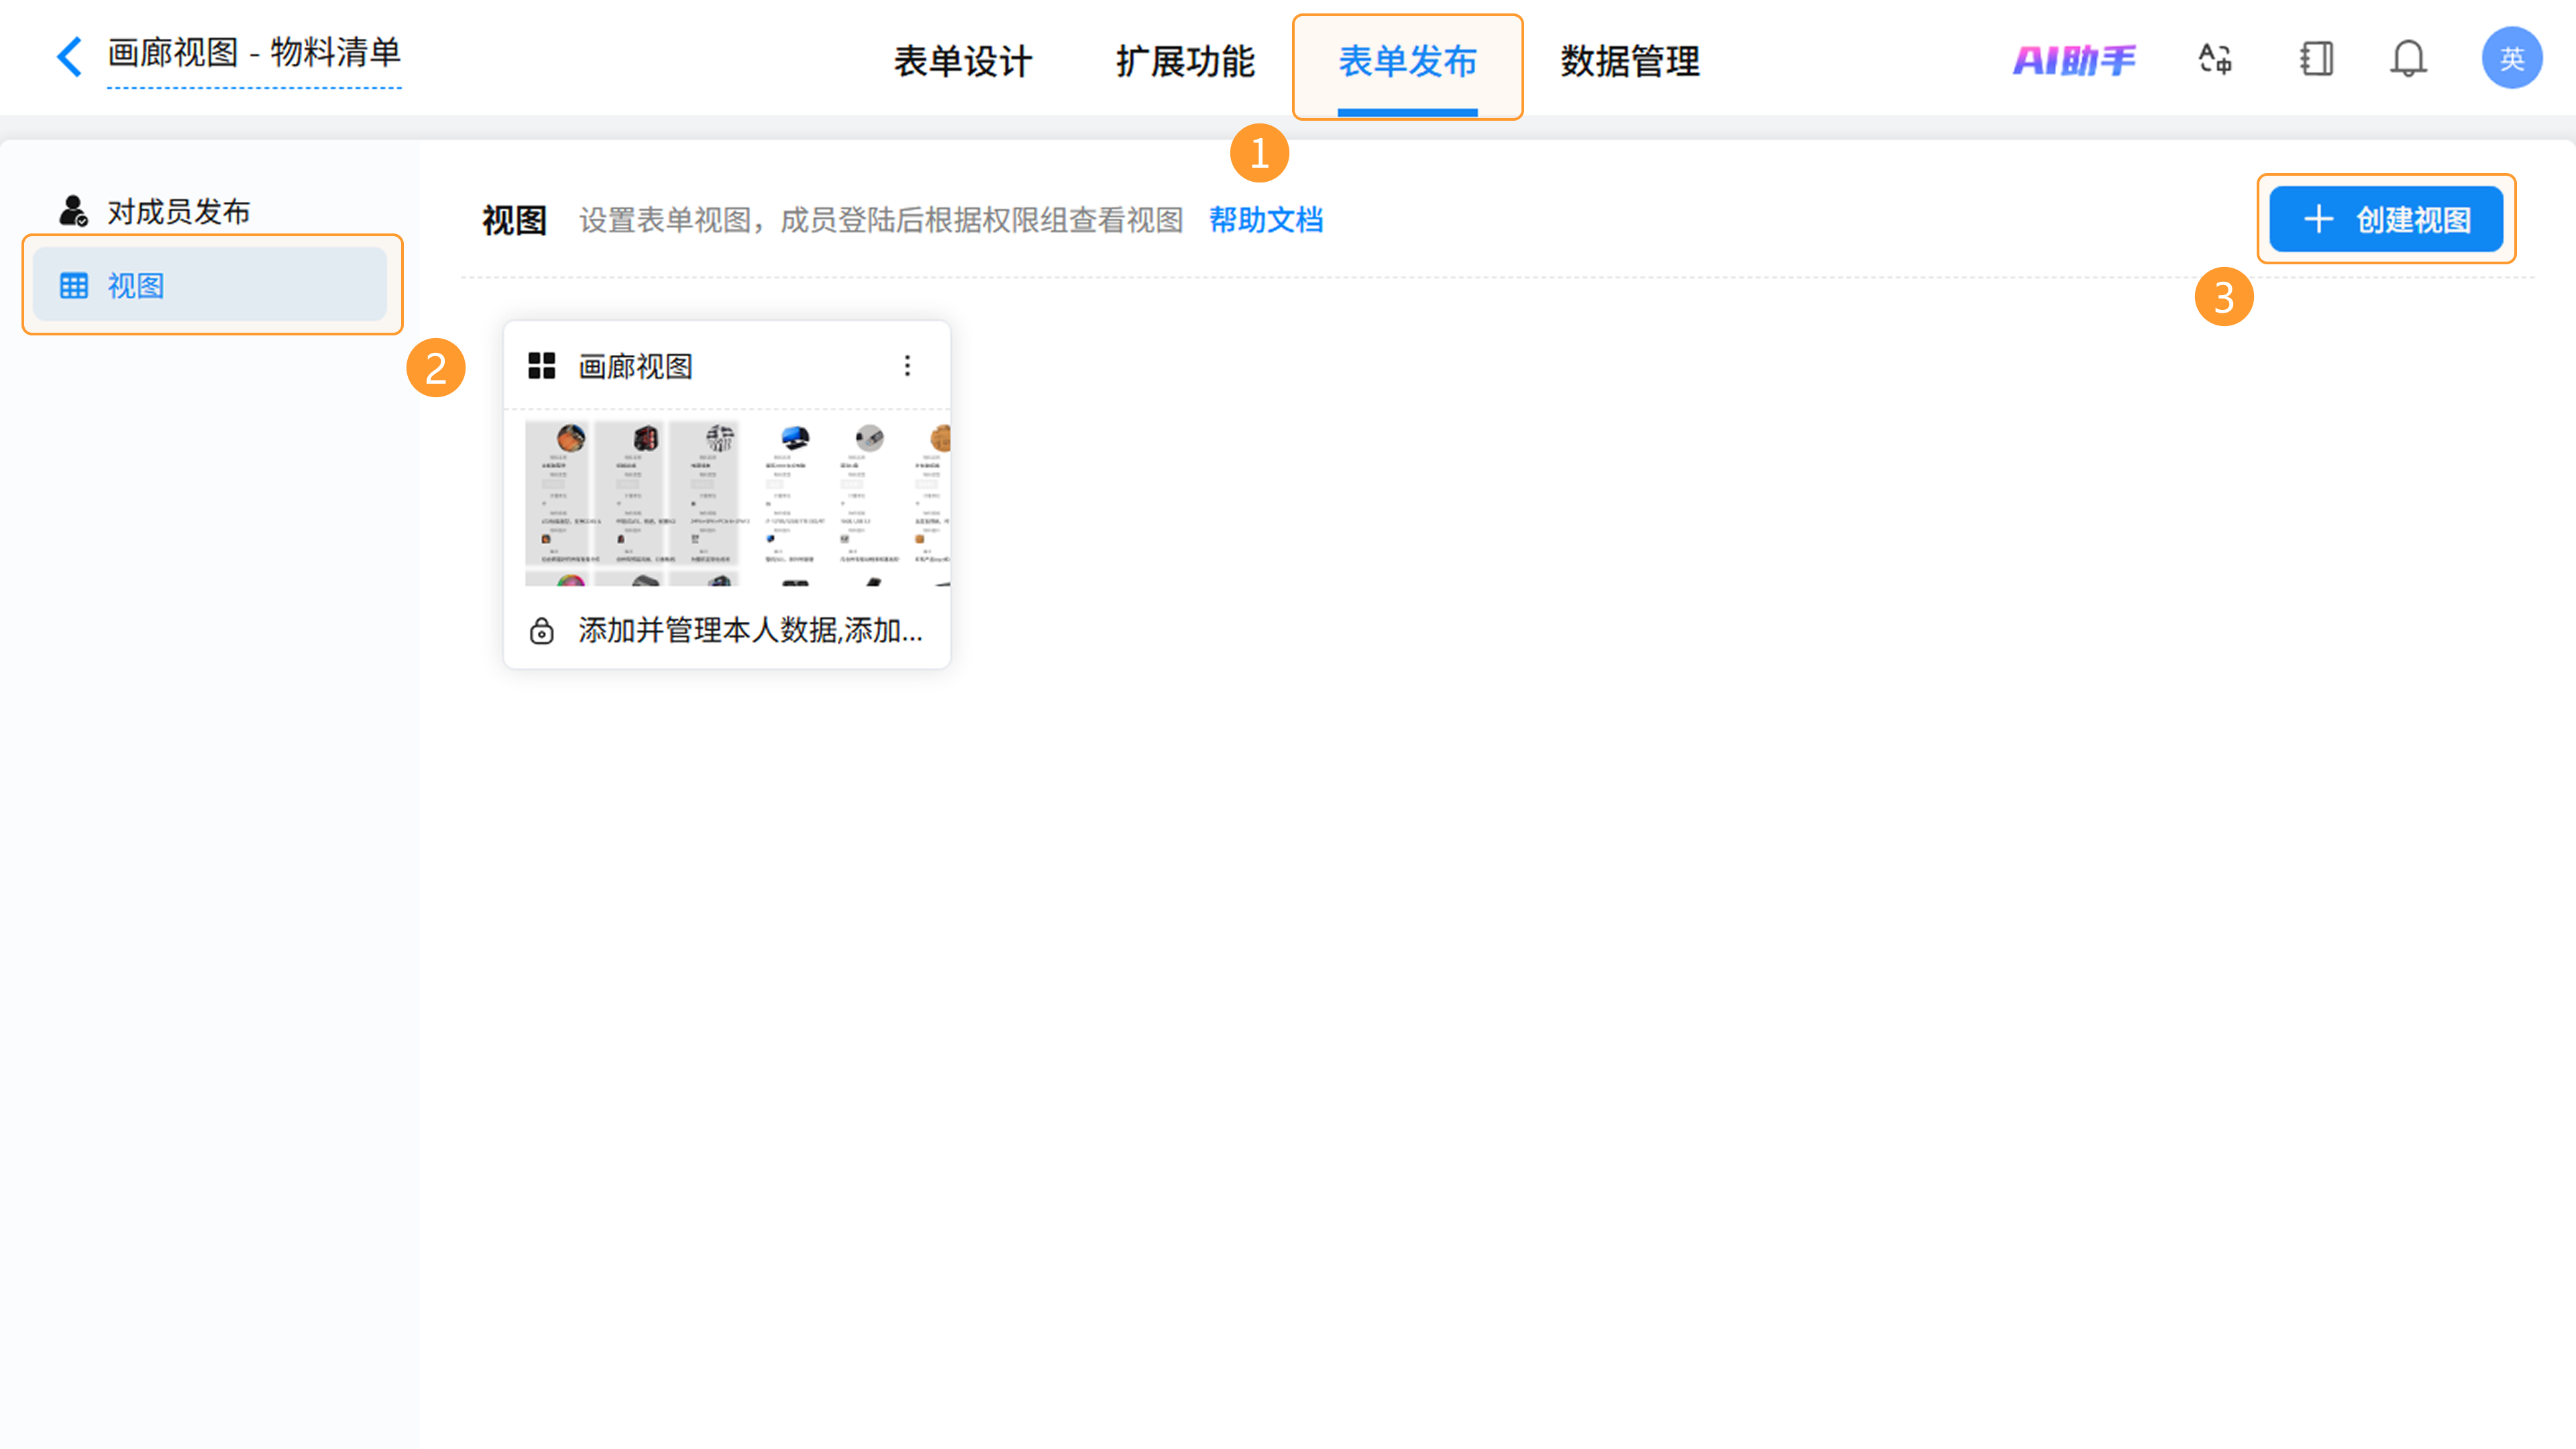This screenshot has width=2576, height=1449.
Task: Open the notebook panel icon
Action: (x=2316, y=59)
